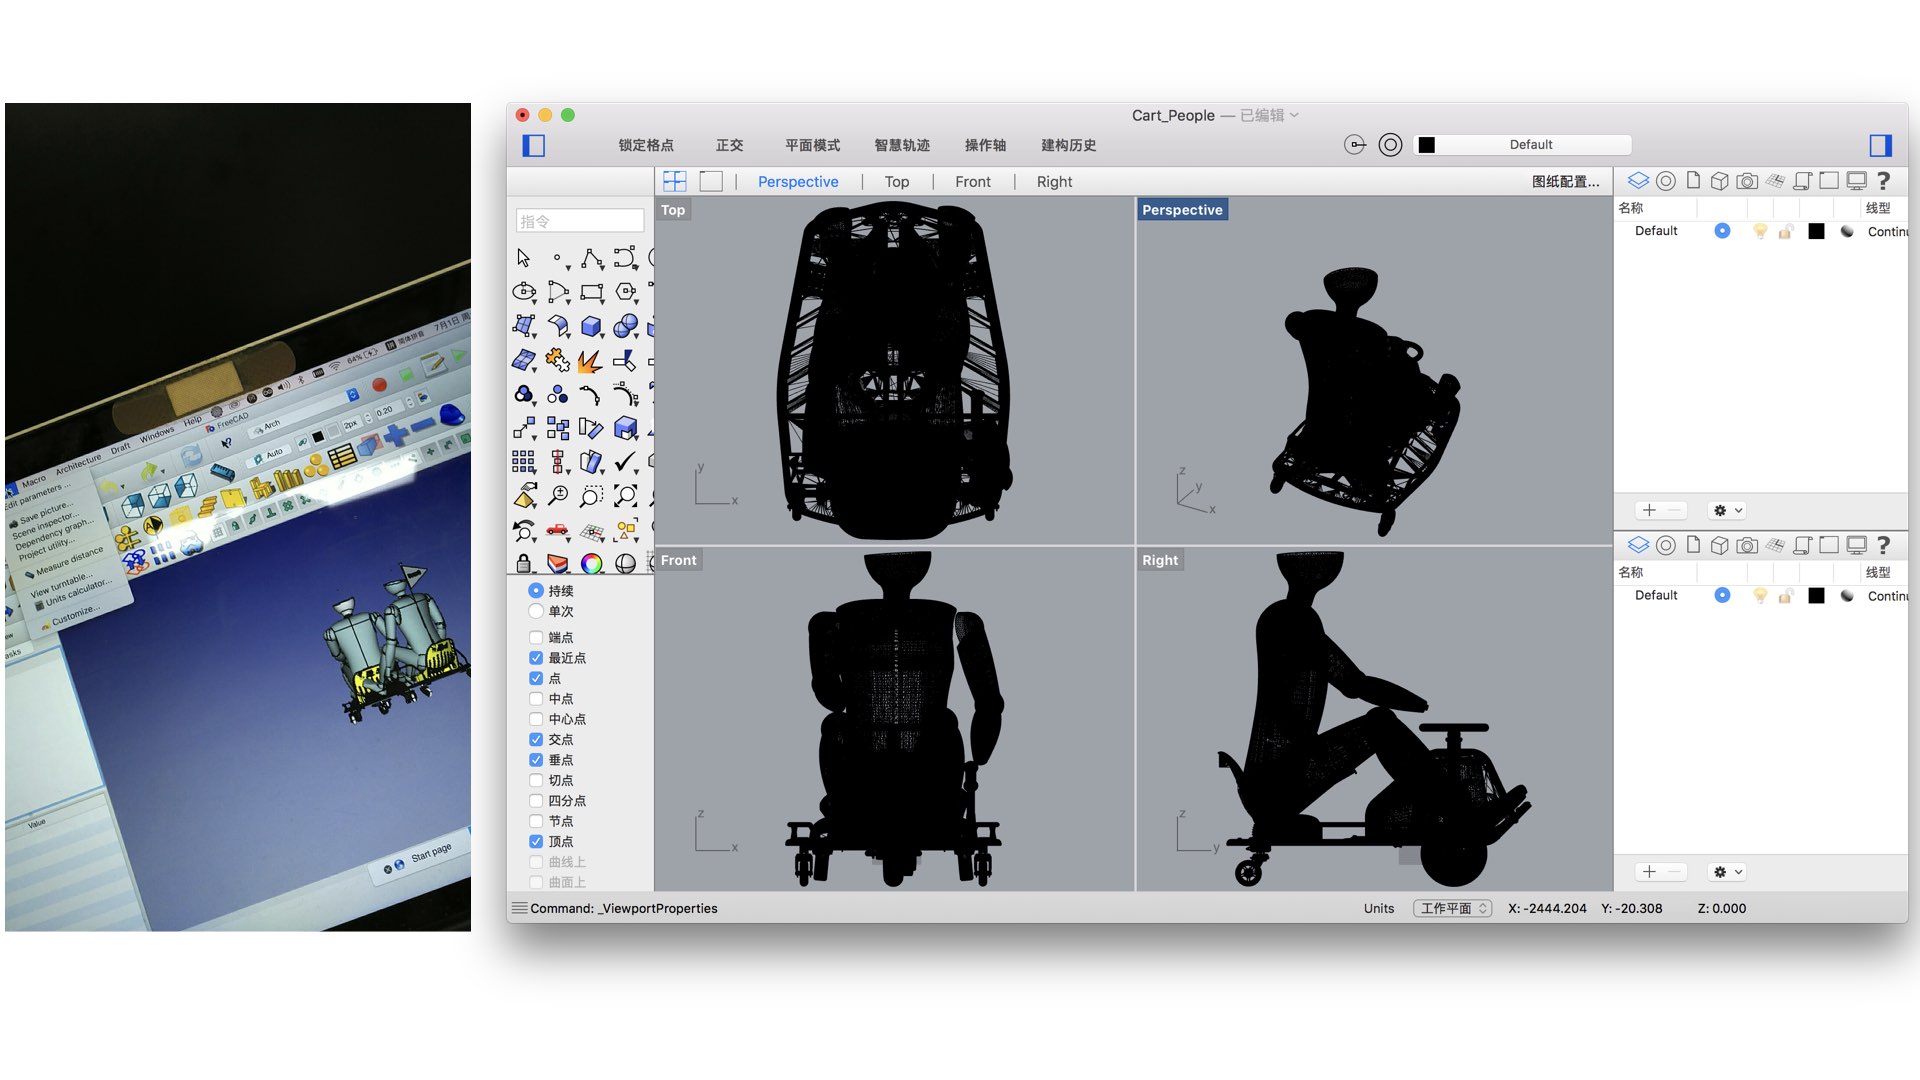Open the rainbow color wheel tool

(x=592, y=564)
